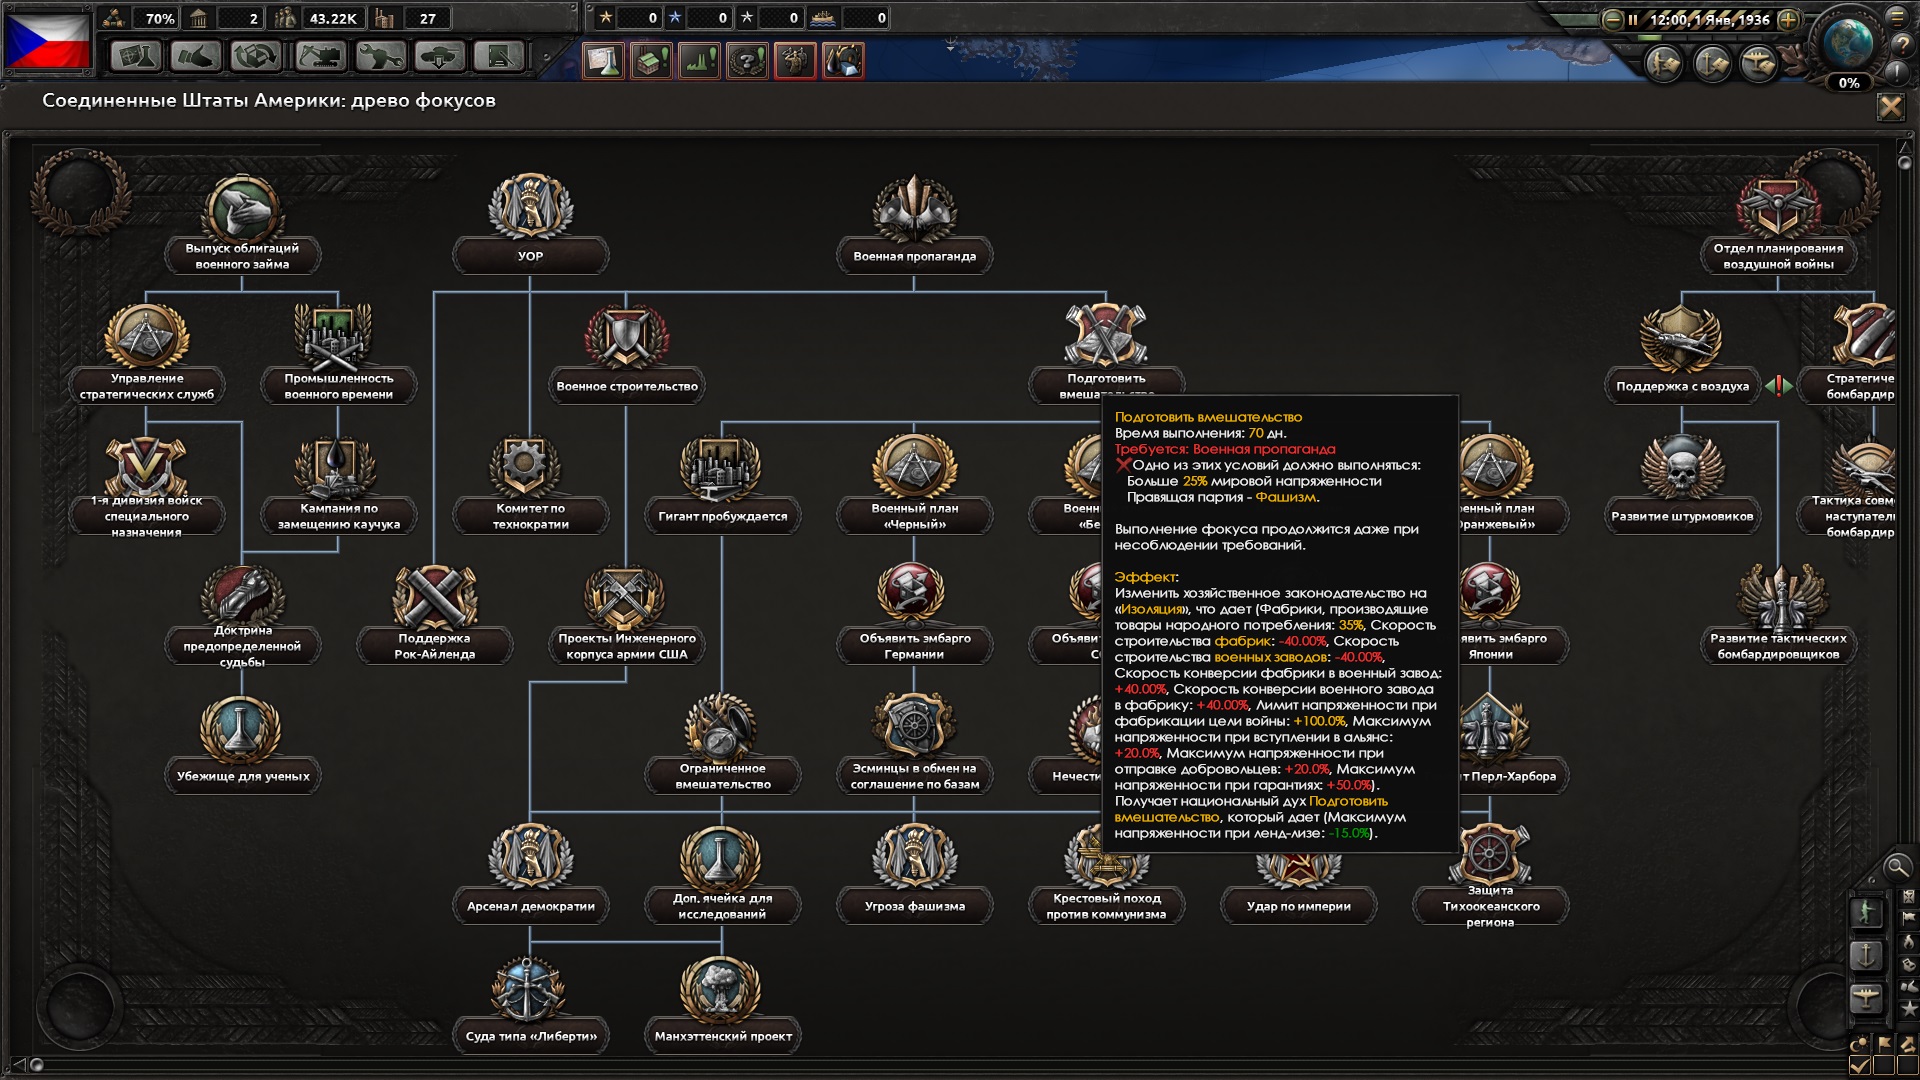
Task: Select Доп. ячейка для исследований focus
Action: (722, 874)
